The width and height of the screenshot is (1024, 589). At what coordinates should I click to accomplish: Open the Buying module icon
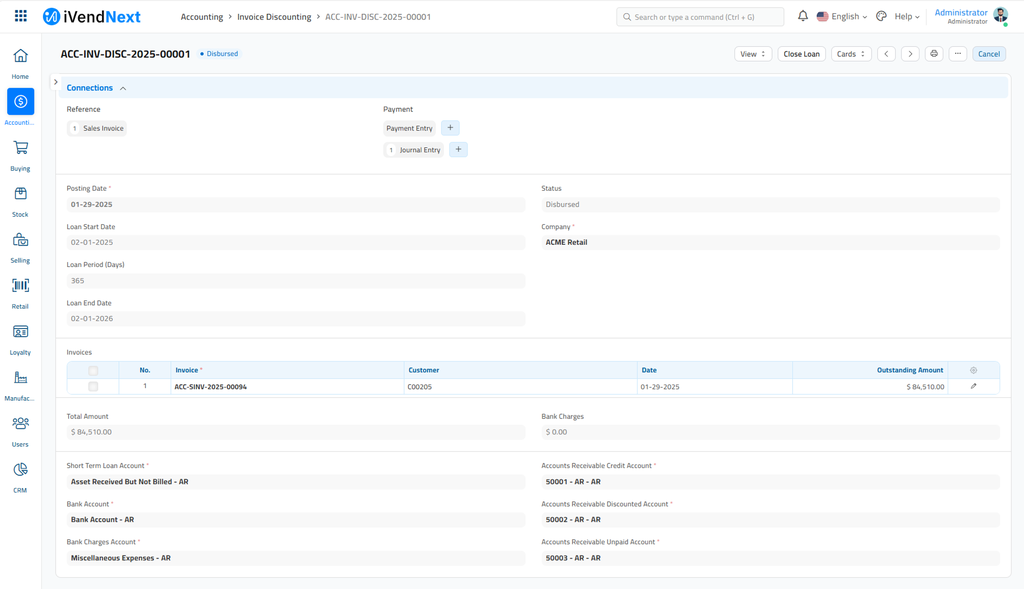20,148
